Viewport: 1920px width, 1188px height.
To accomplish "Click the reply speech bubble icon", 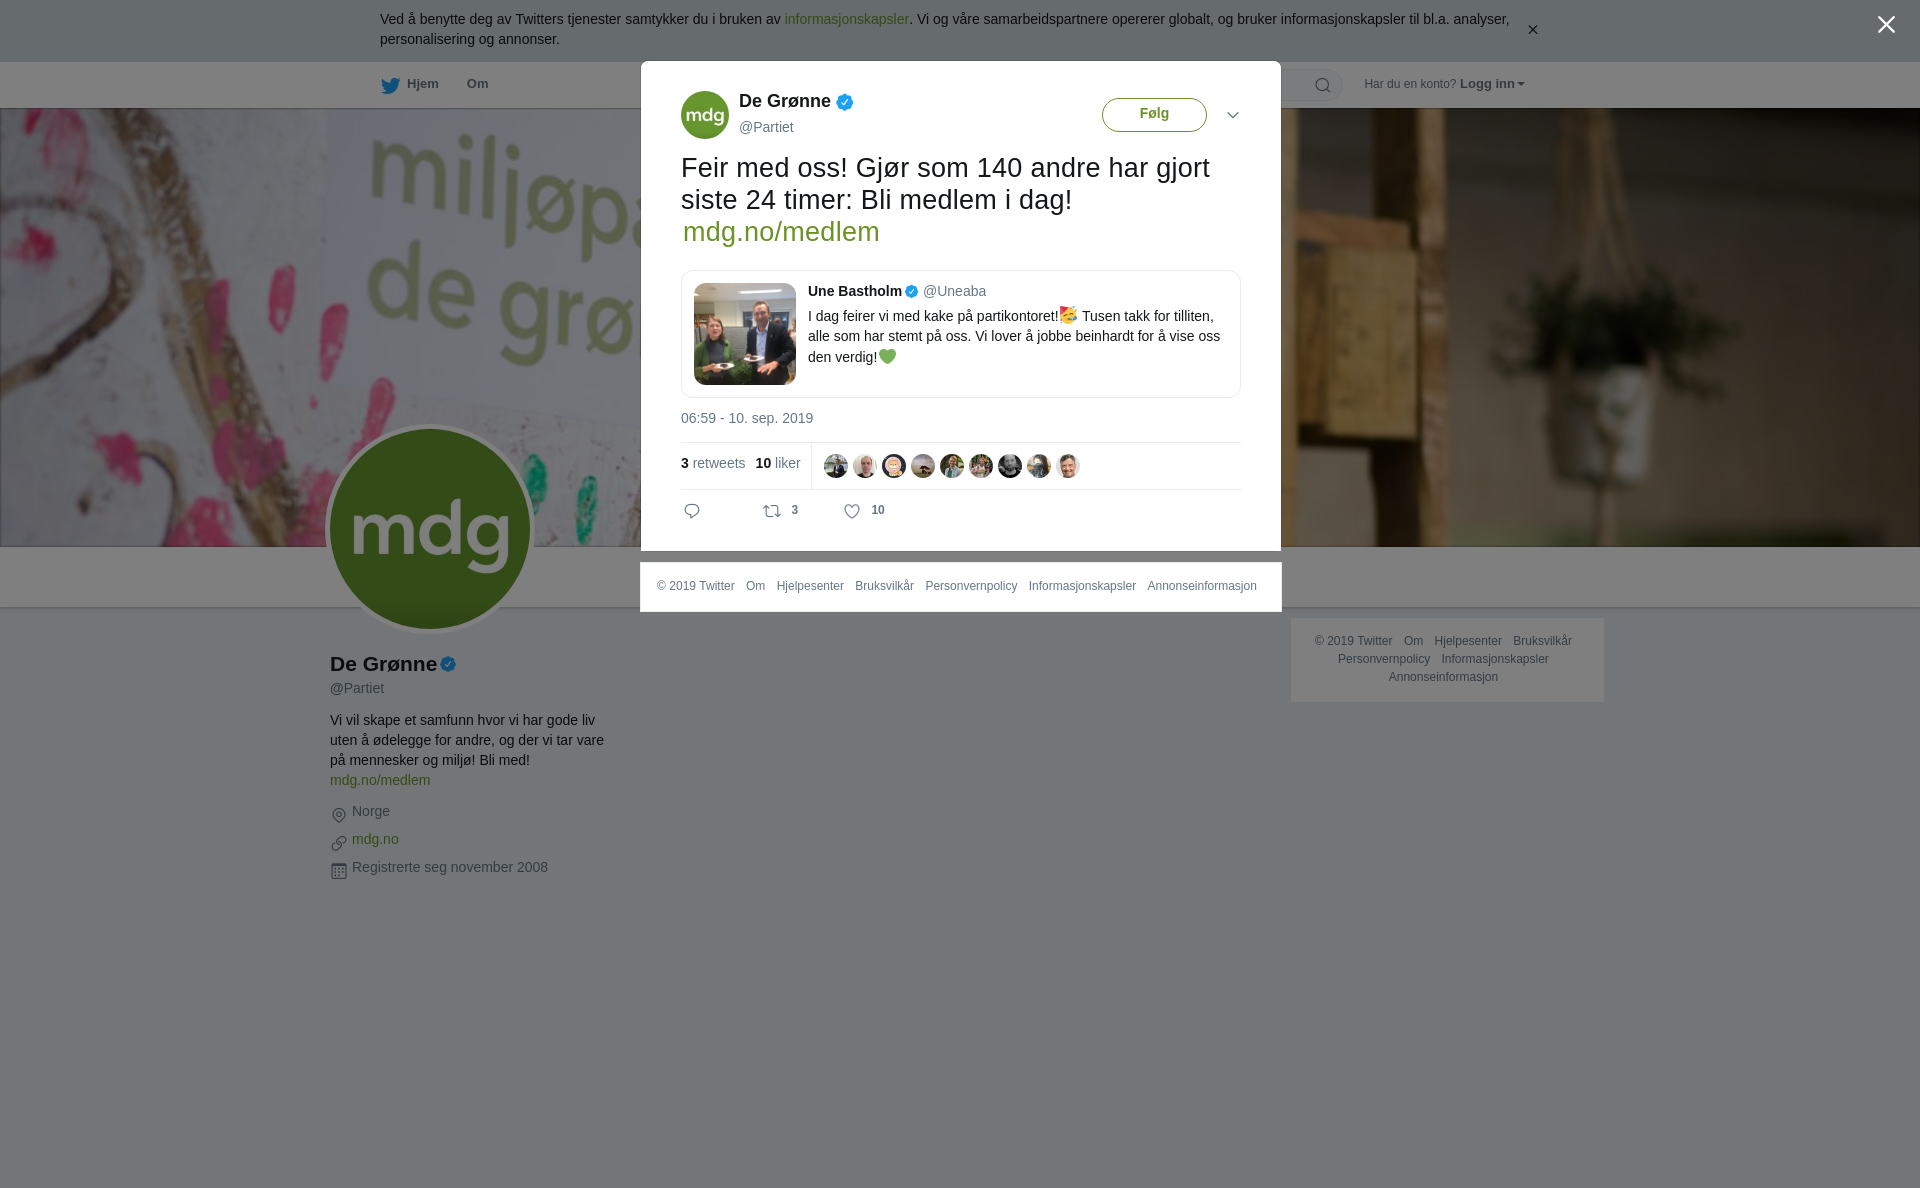I will click(x=692, y=511).
